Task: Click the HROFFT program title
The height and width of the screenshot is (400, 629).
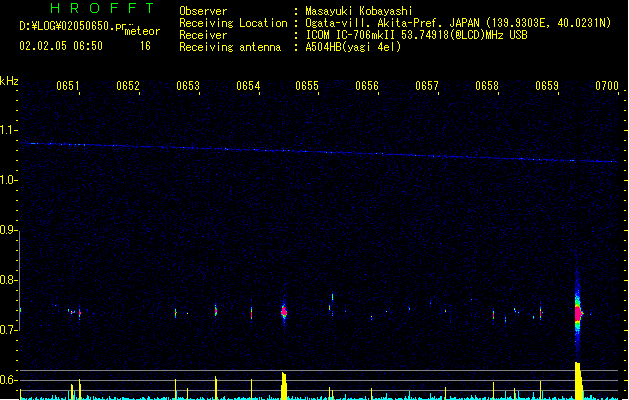Action: [x=102, y=8]
